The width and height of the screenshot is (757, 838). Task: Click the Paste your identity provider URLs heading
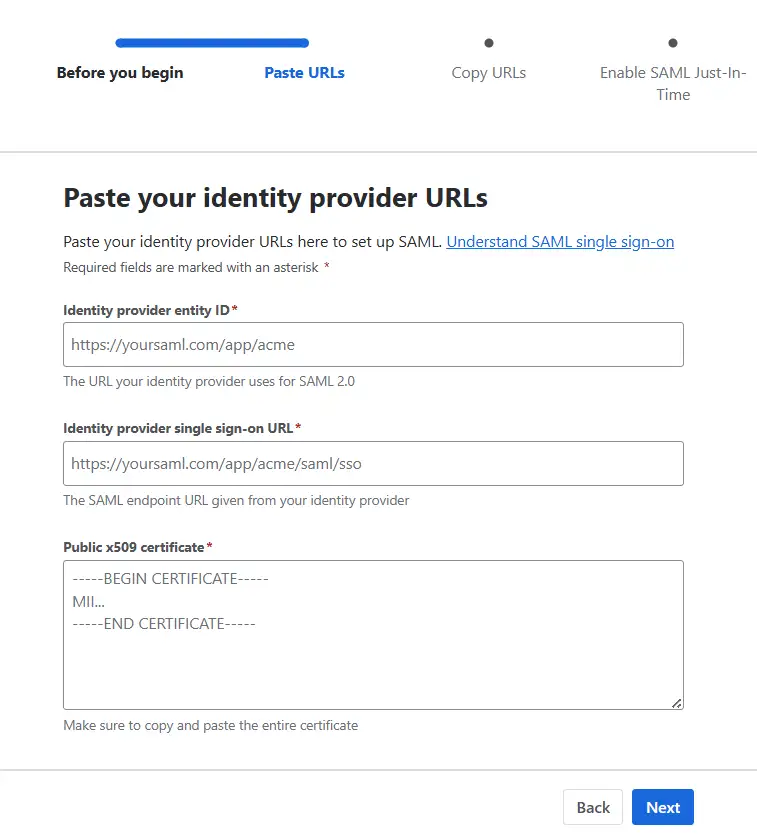275,197
